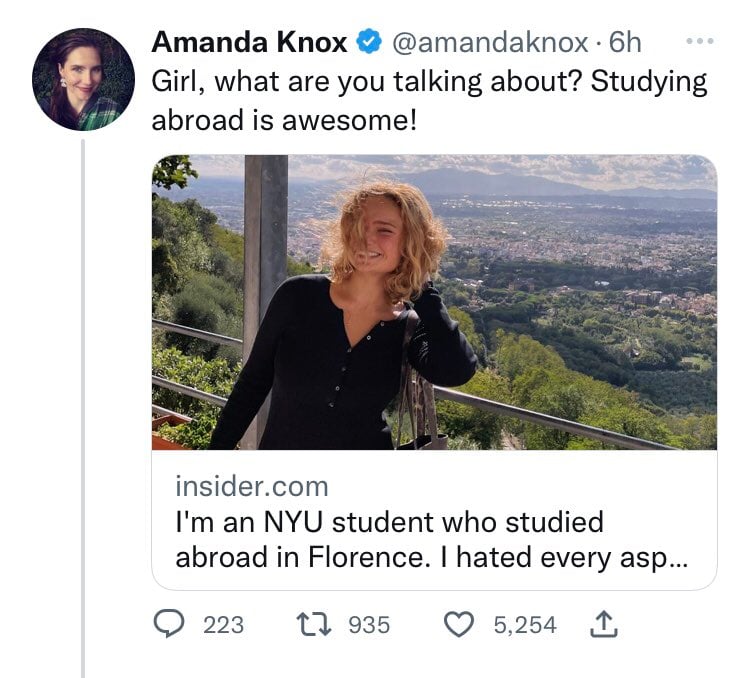Click the blue verified badge

pyautogui.click(x=369, y=43)
